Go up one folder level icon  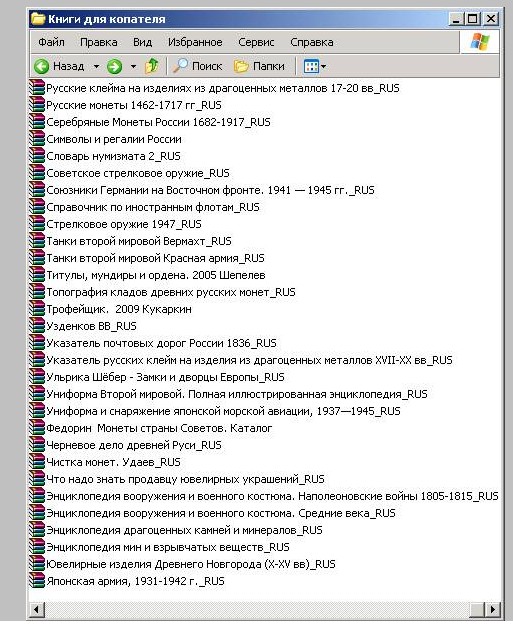[152, 66]
